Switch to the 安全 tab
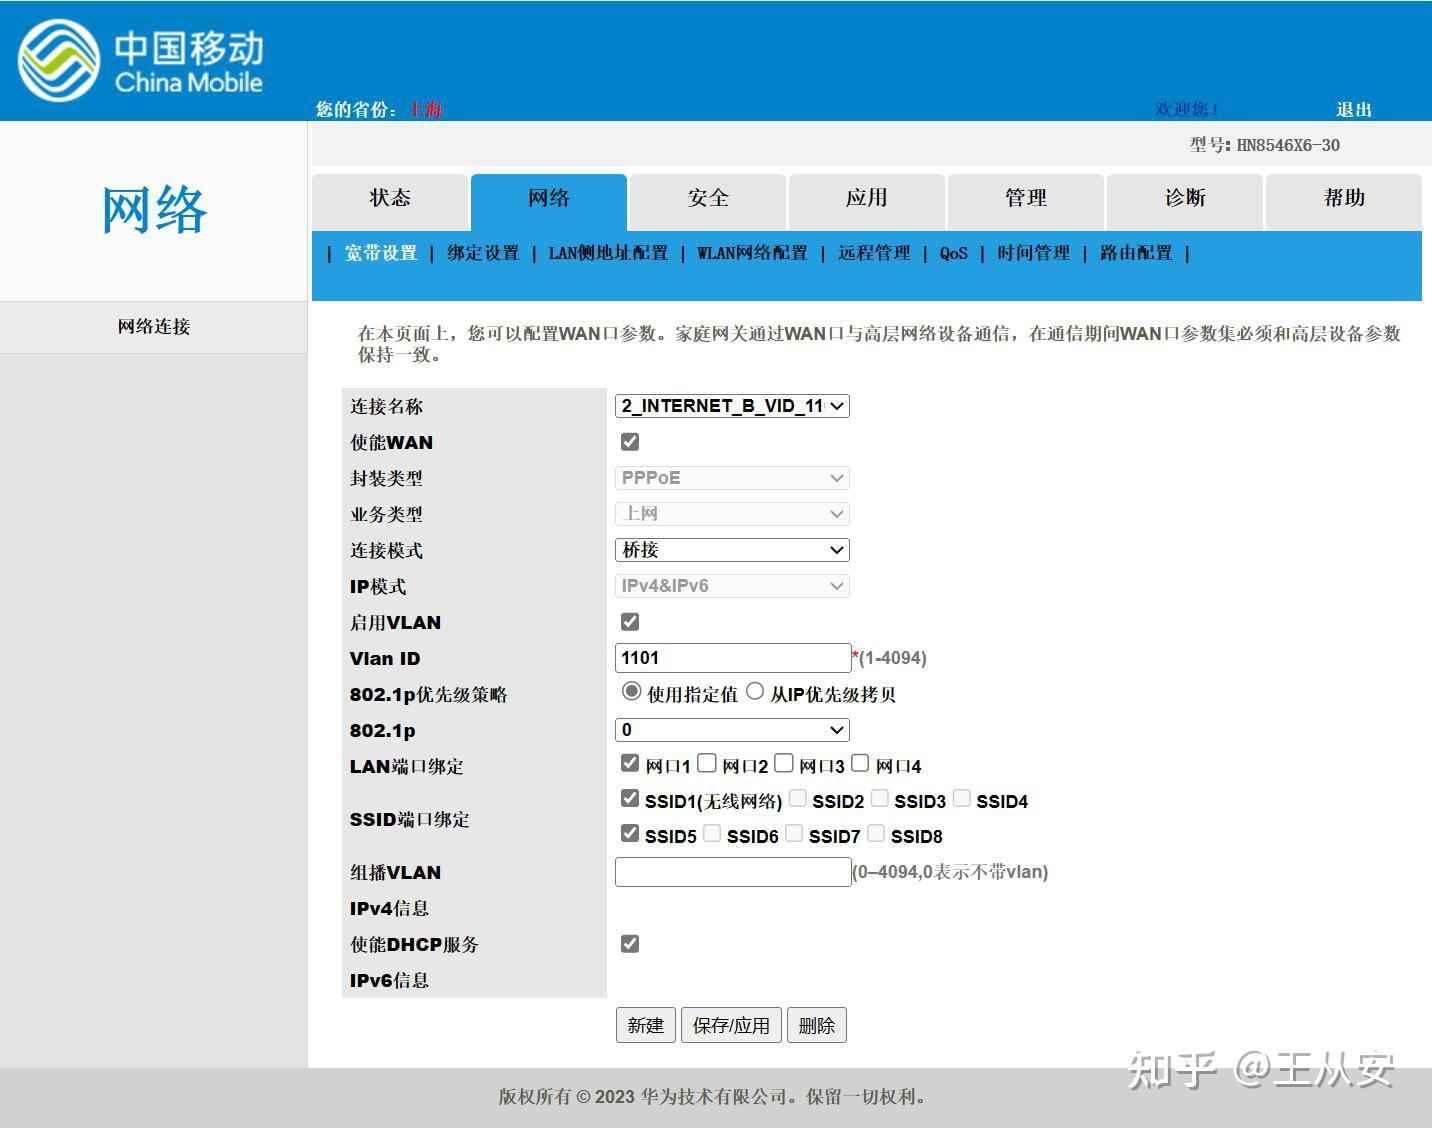Screen dimensions: 1432x1128 tap(708, 201)
